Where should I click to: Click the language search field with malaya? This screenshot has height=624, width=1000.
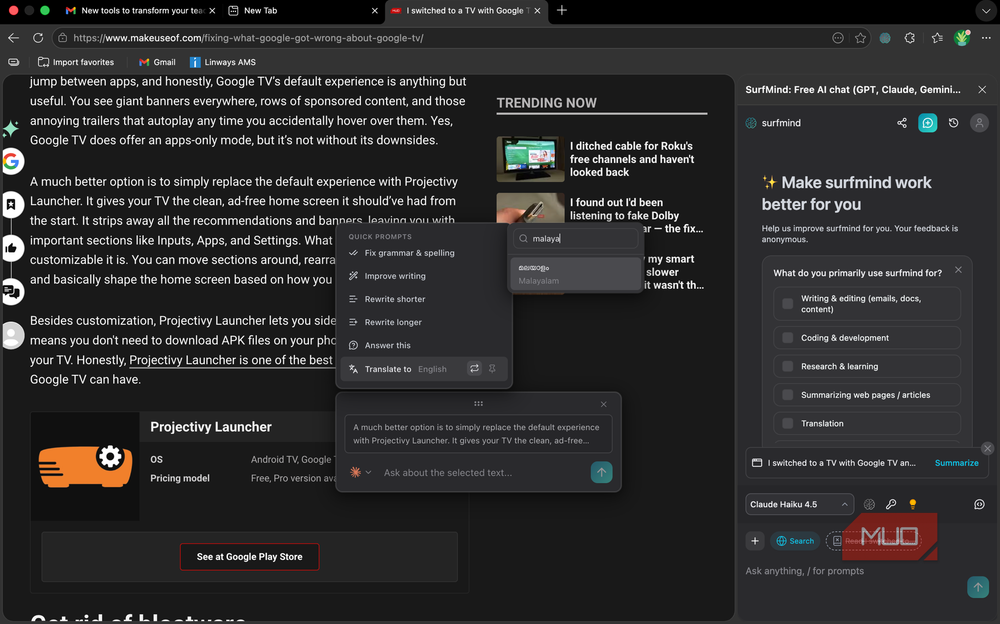[x=575, y=239]
